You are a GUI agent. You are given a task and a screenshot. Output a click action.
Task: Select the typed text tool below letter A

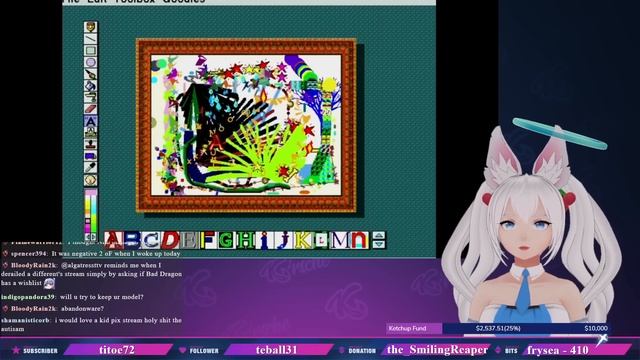click(x=91, y=133)
